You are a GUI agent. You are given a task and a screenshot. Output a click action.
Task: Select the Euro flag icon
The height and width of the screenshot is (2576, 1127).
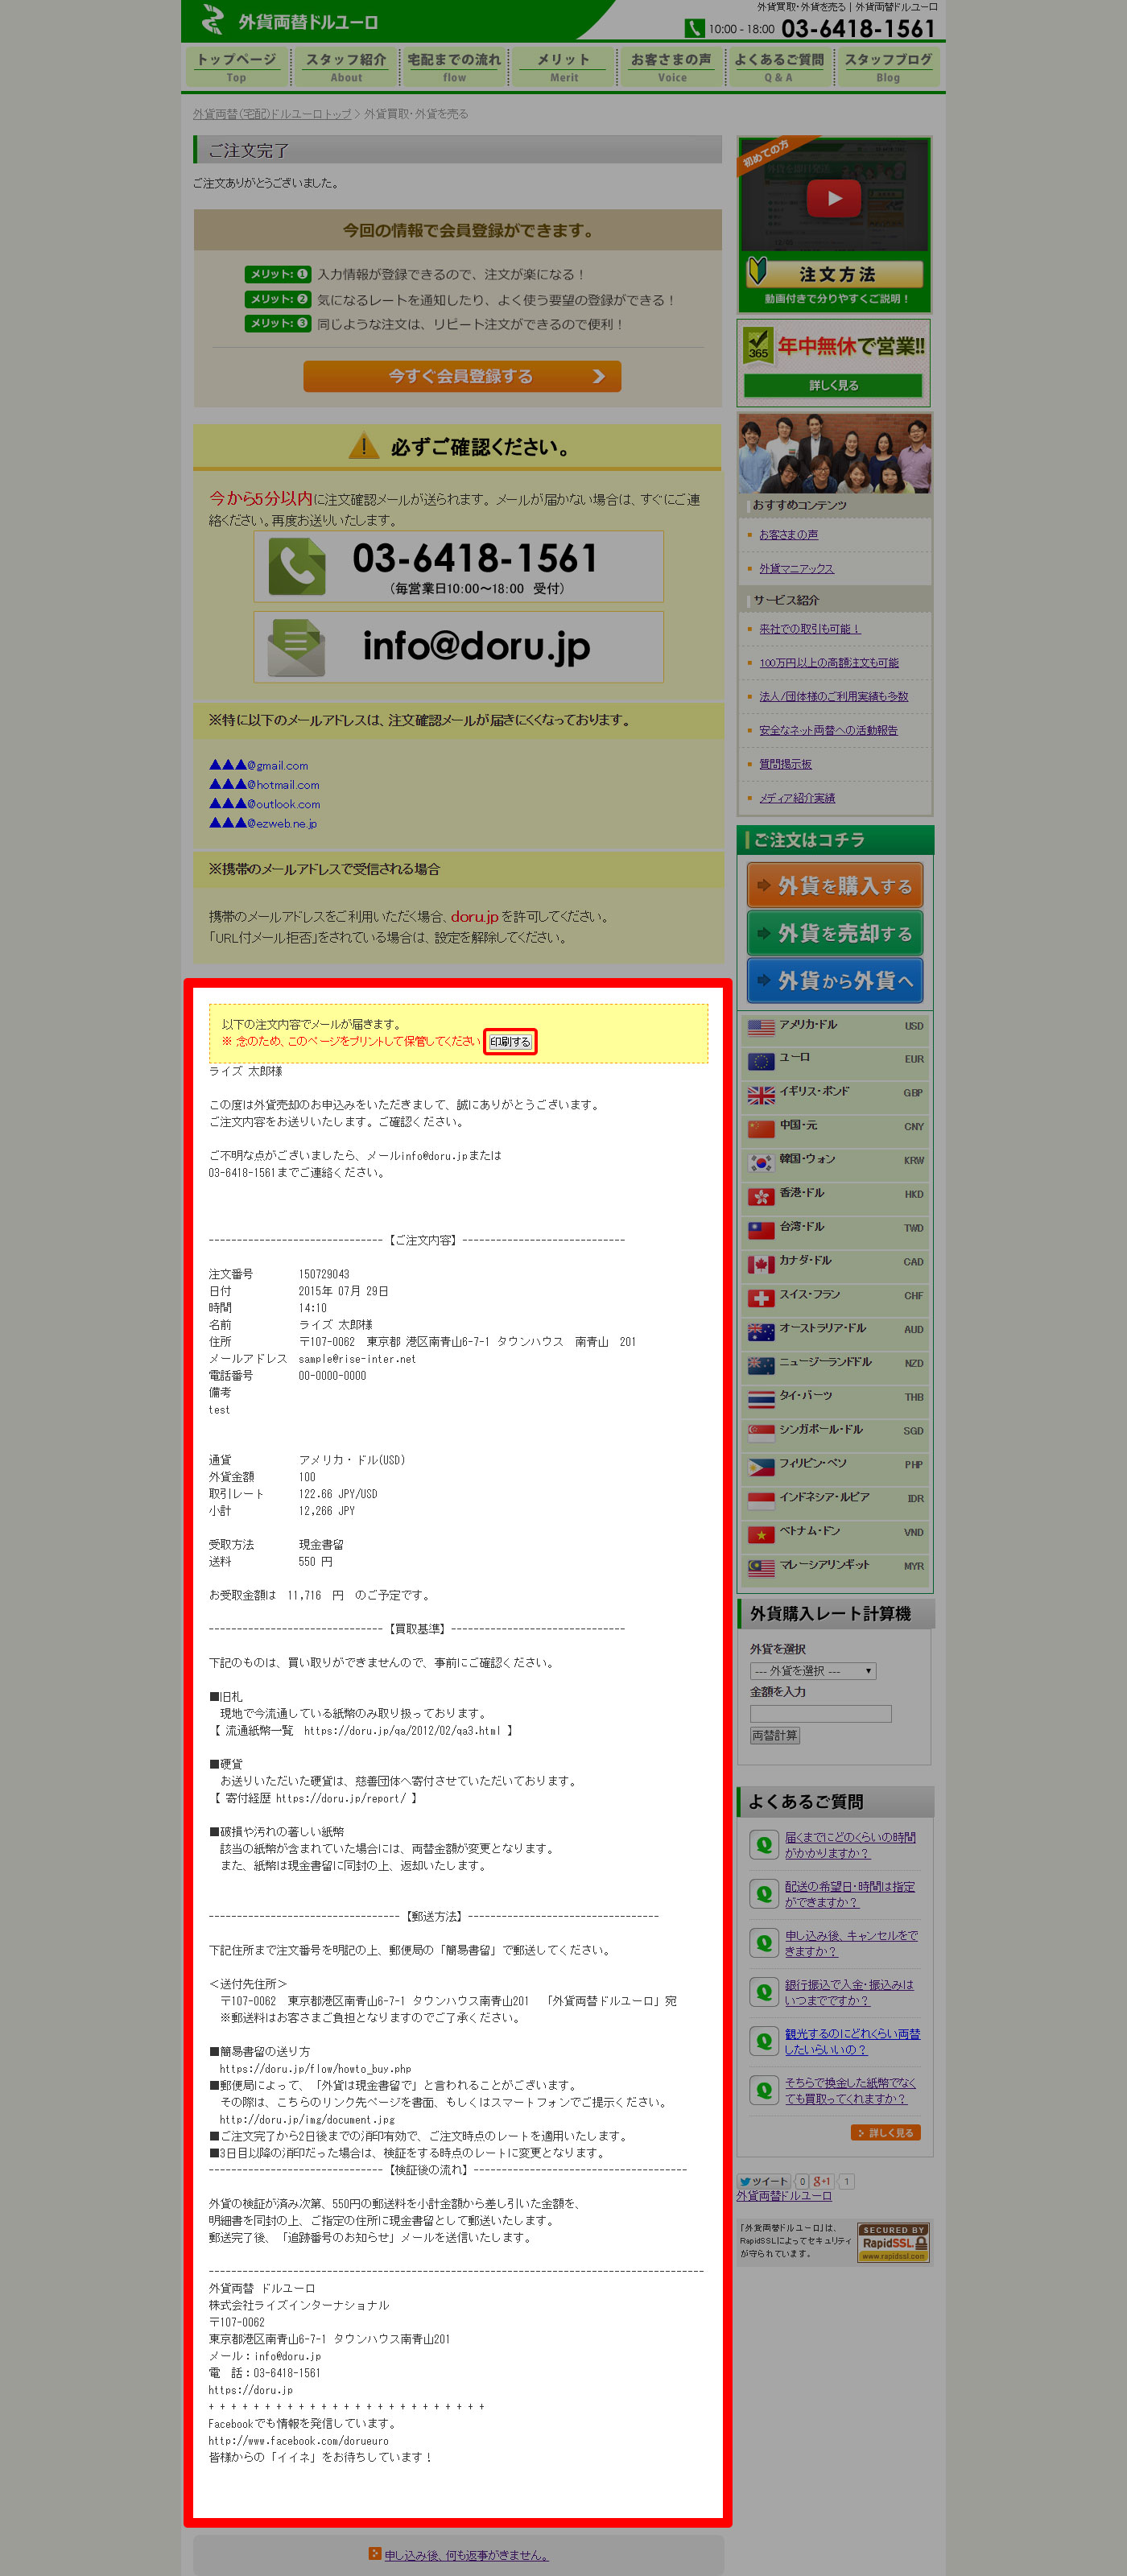pyautogui.click(x=761, y=1060)
